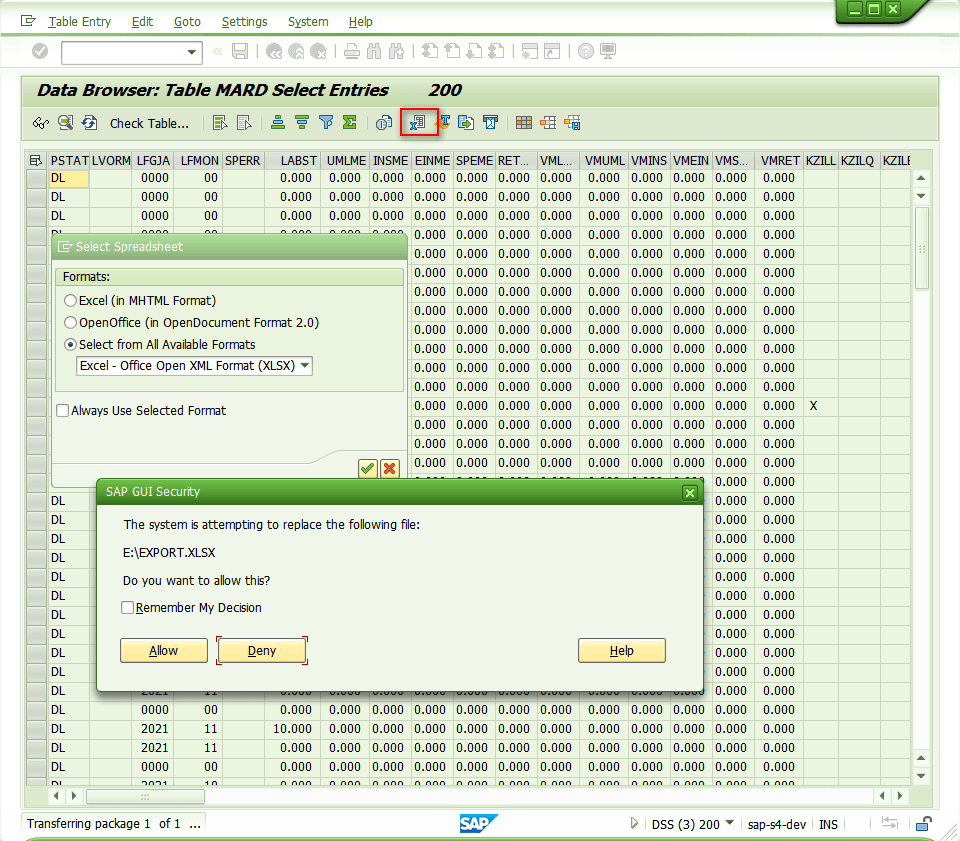
Task: Click the change layout grid icon
Action: click(524, 123)
